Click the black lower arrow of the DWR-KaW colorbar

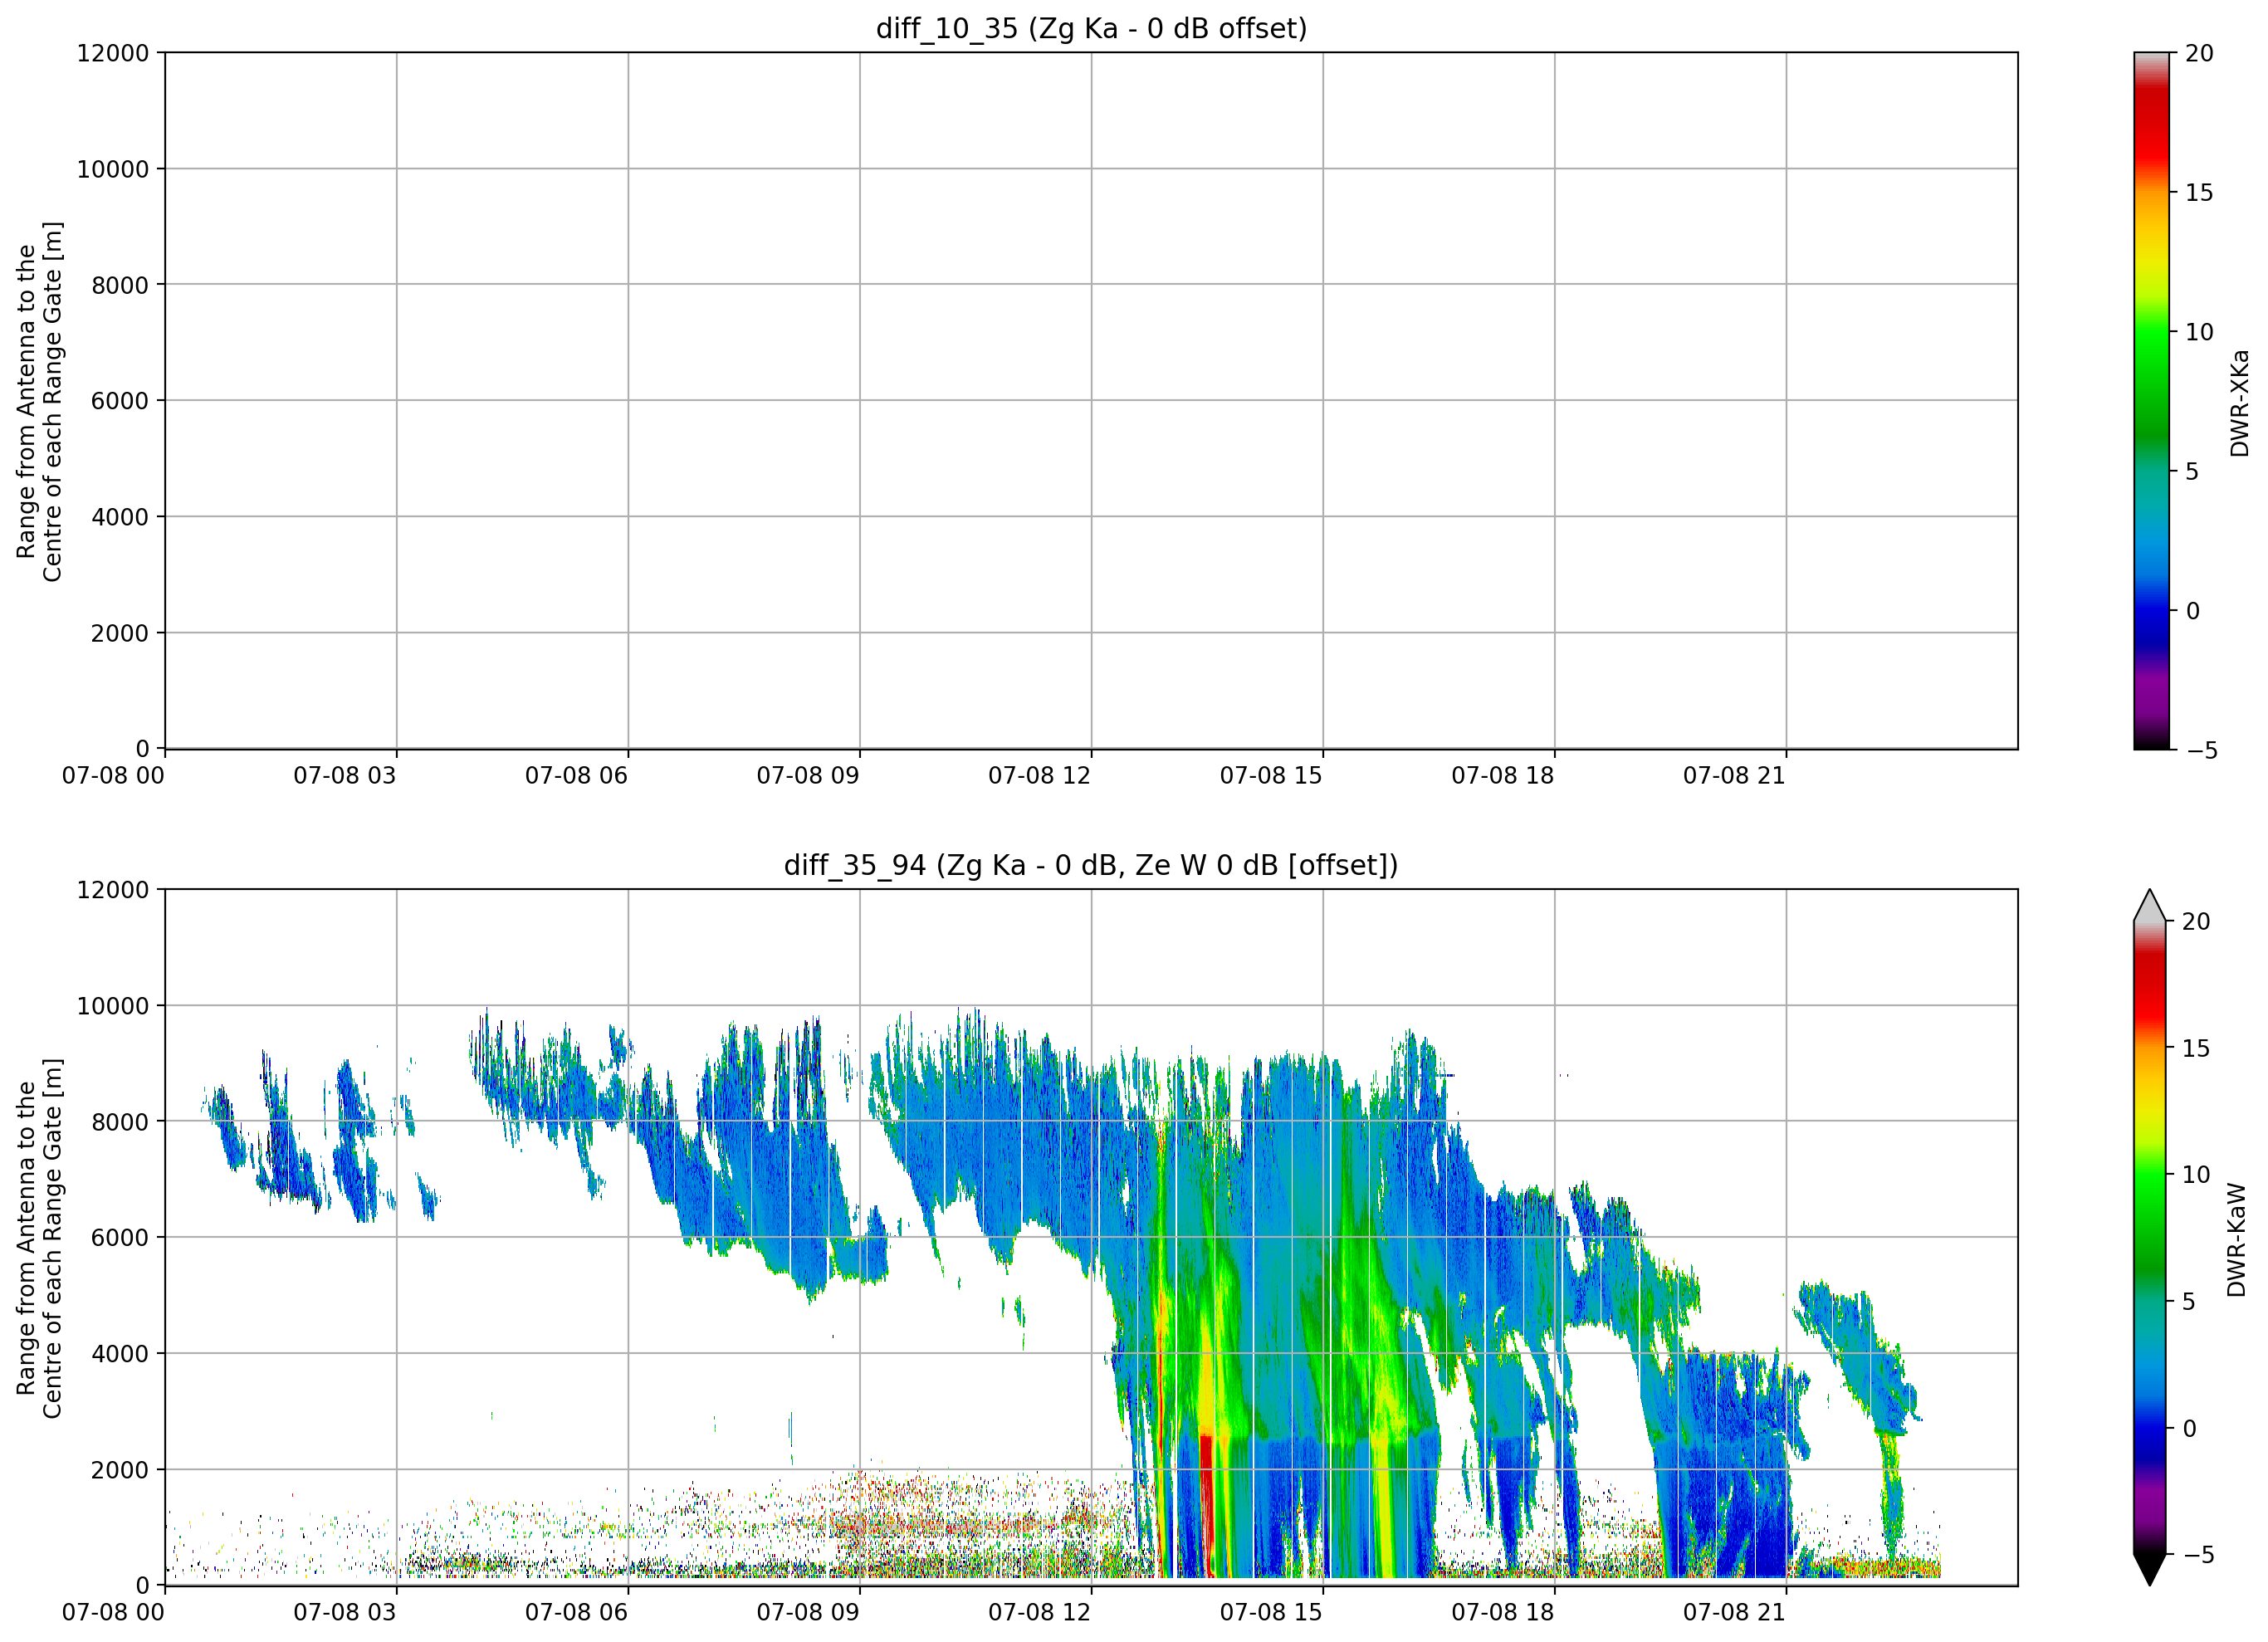(2149, 1569)
